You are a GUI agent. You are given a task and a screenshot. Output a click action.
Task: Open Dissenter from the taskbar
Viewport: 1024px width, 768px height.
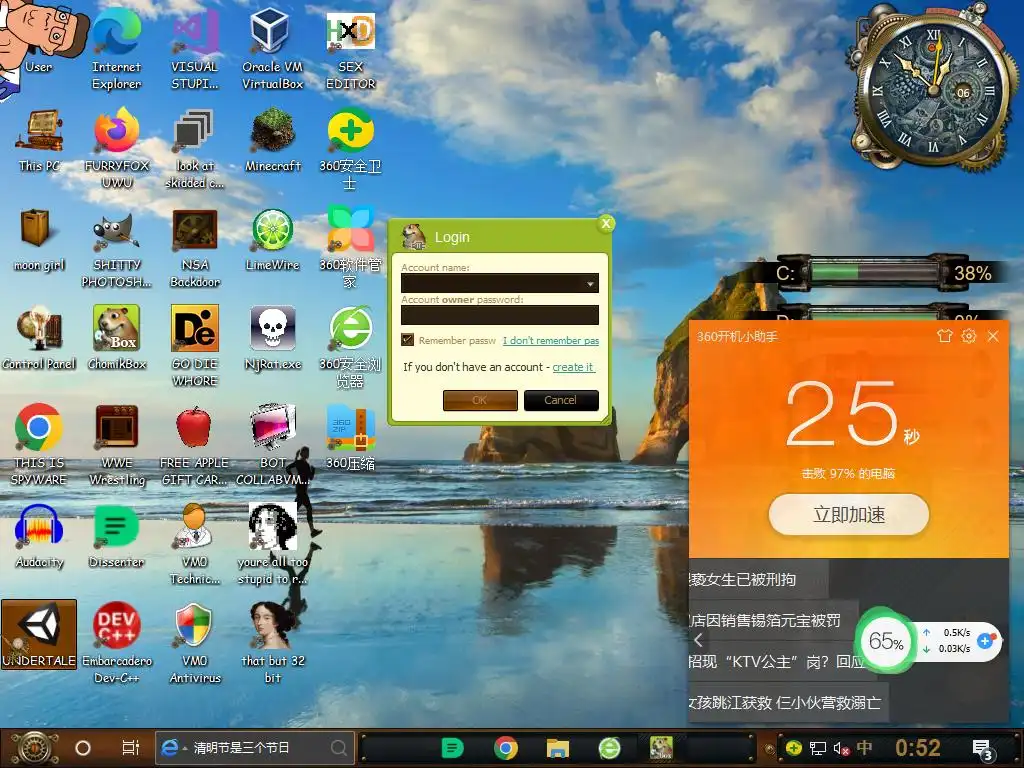tap(452, 748)
